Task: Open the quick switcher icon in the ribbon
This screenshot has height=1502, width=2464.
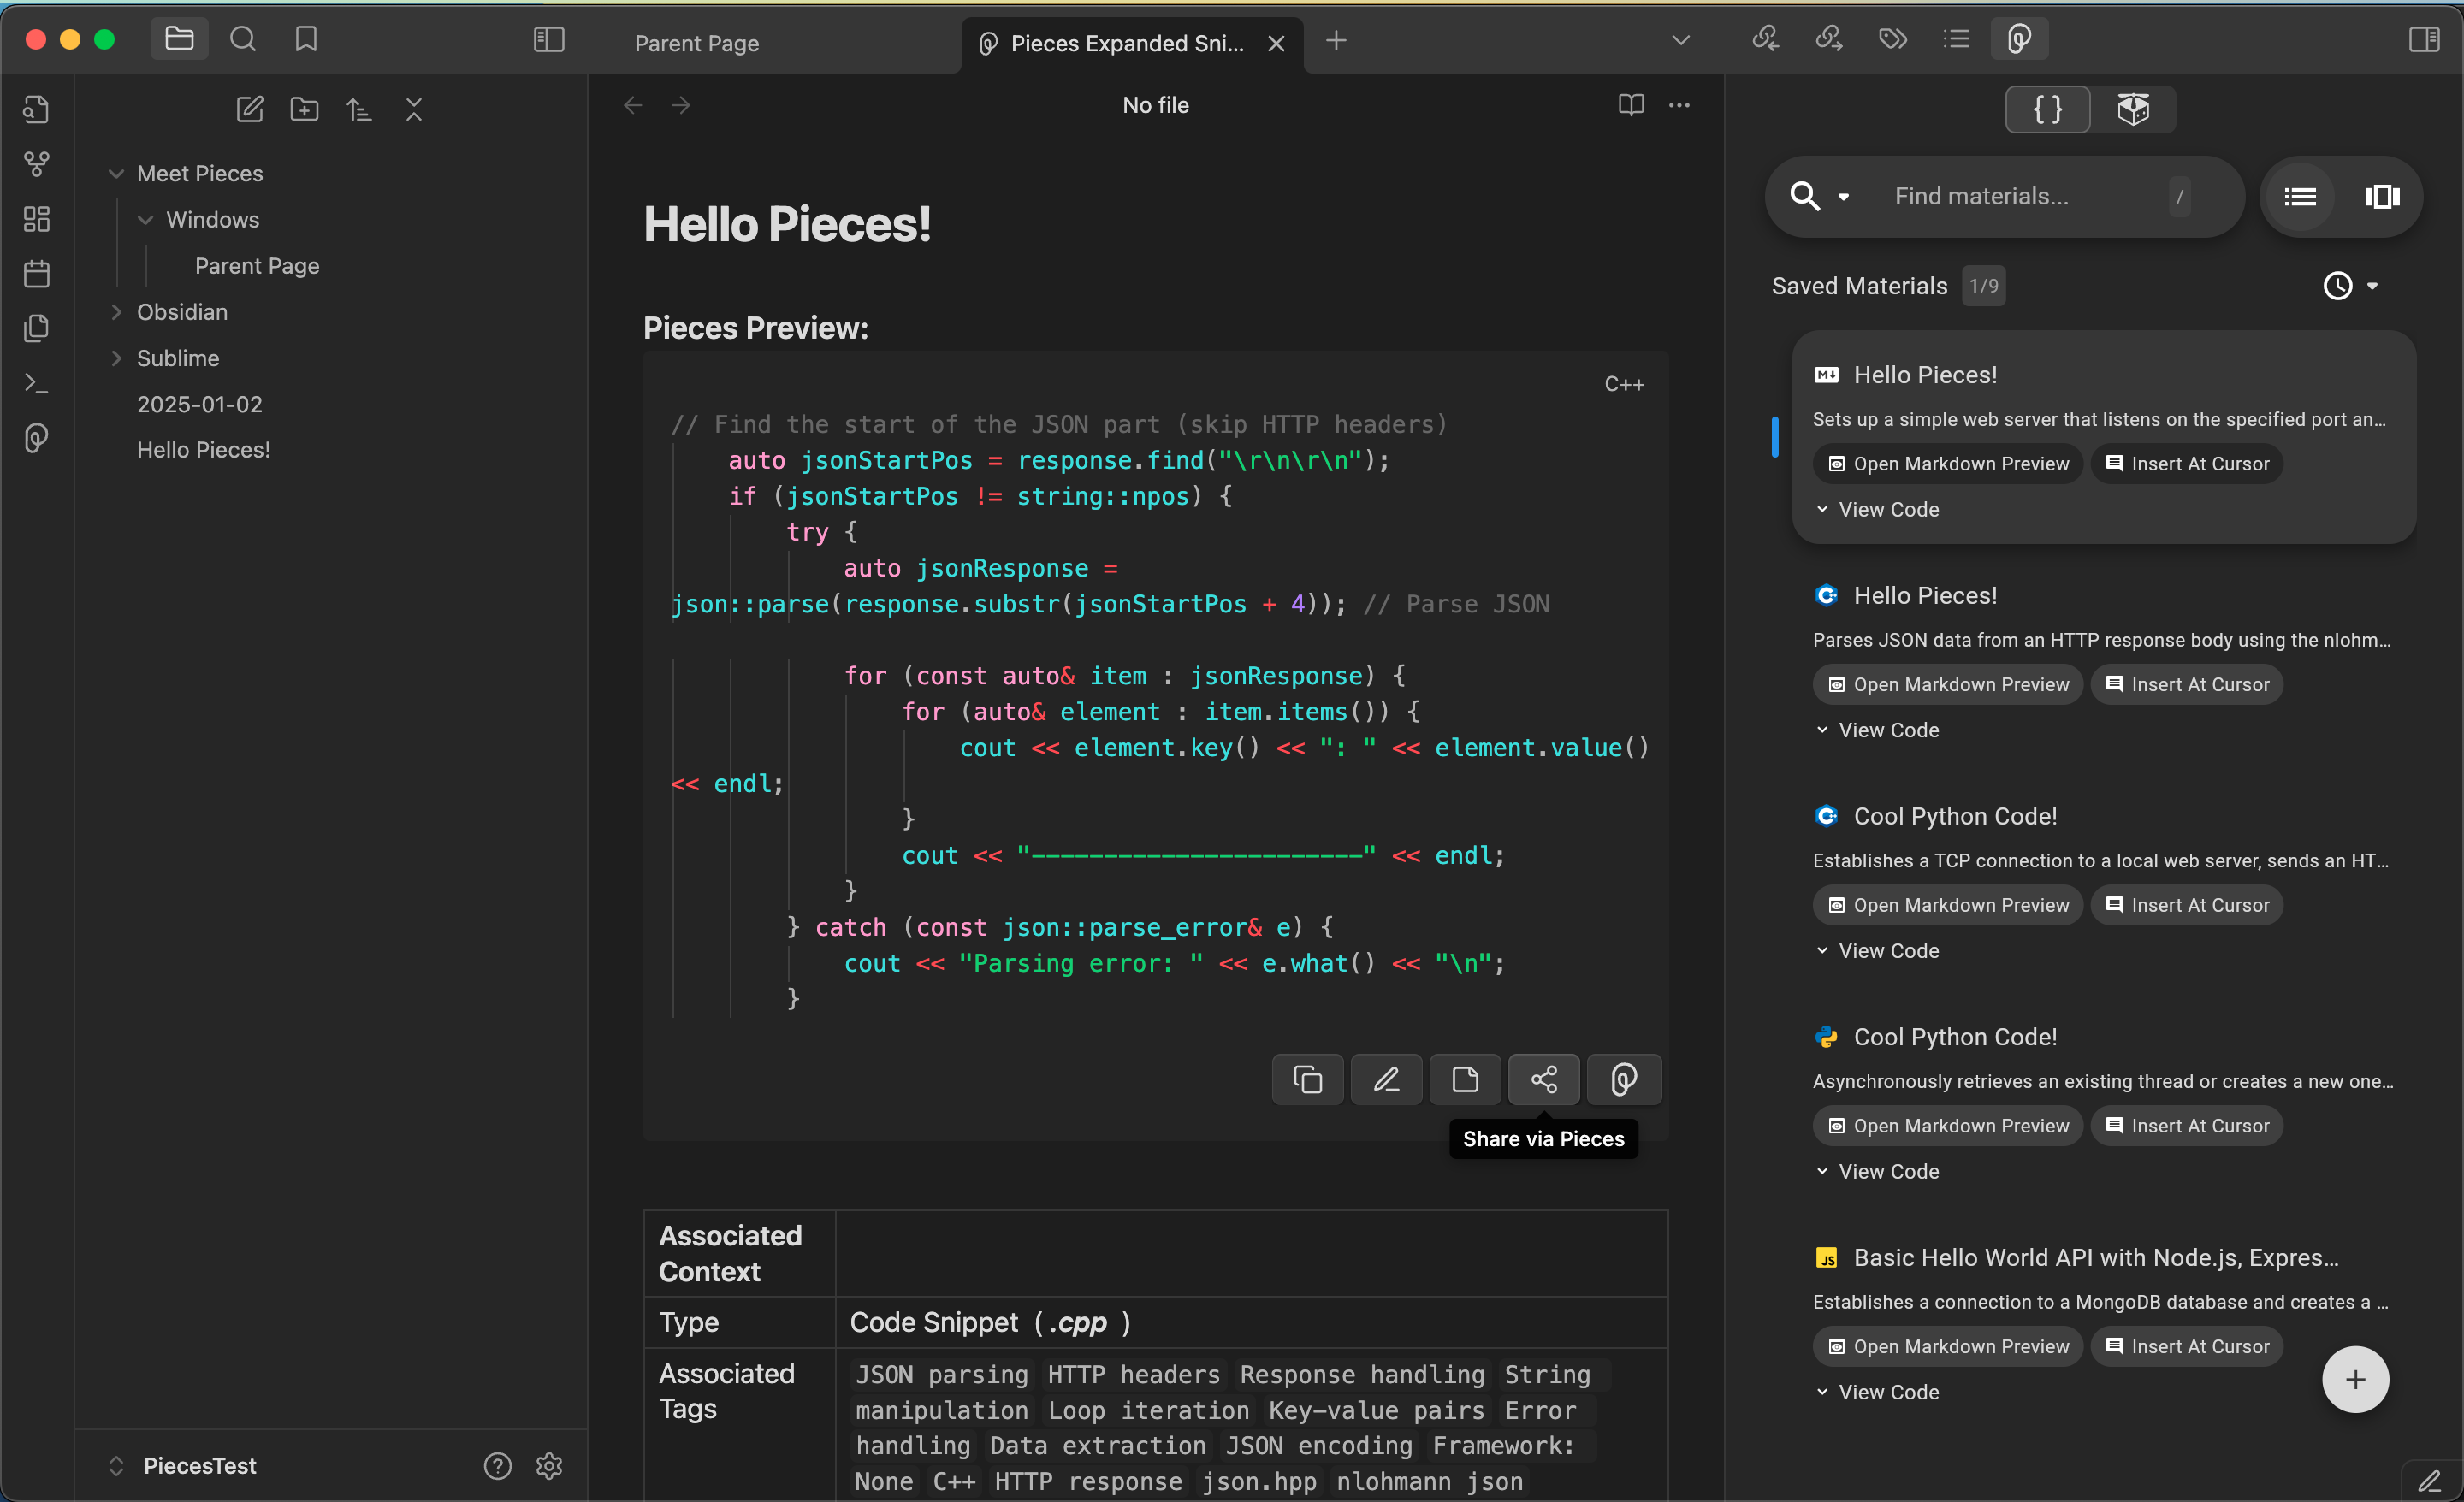Action: coord(37,109)
